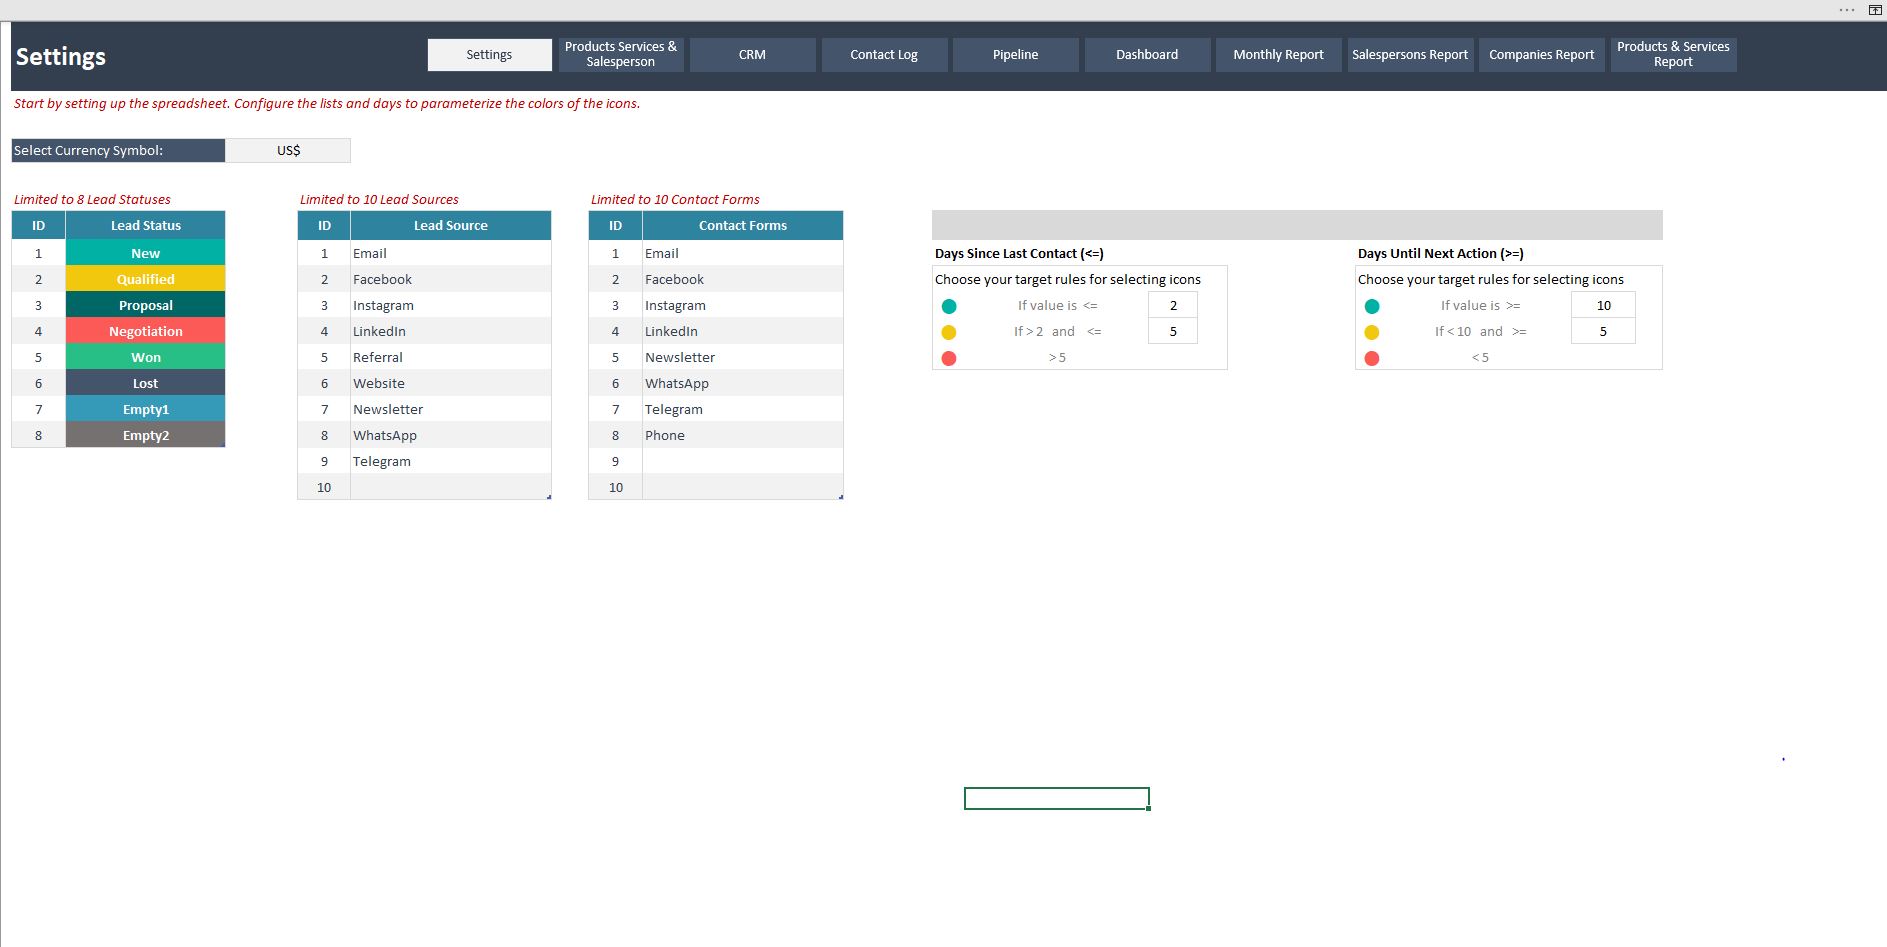Navigate to the Pipeline sheet
This screenshot has width=1887, height=947.
[1015, 55]
